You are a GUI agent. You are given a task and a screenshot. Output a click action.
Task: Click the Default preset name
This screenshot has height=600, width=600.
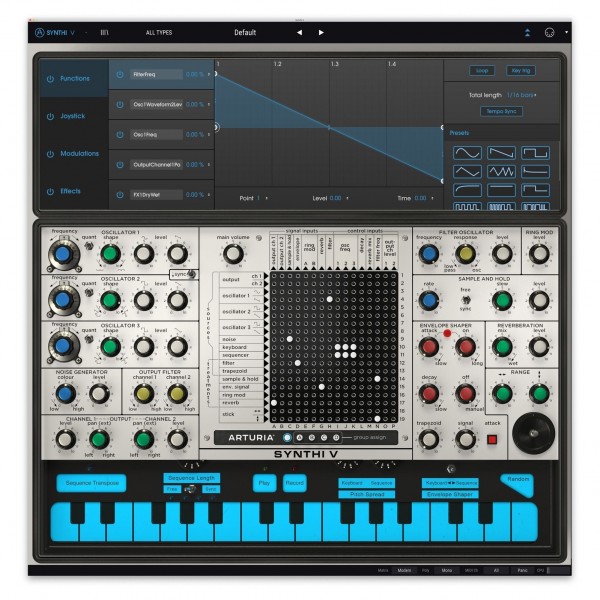coord(245,33)
